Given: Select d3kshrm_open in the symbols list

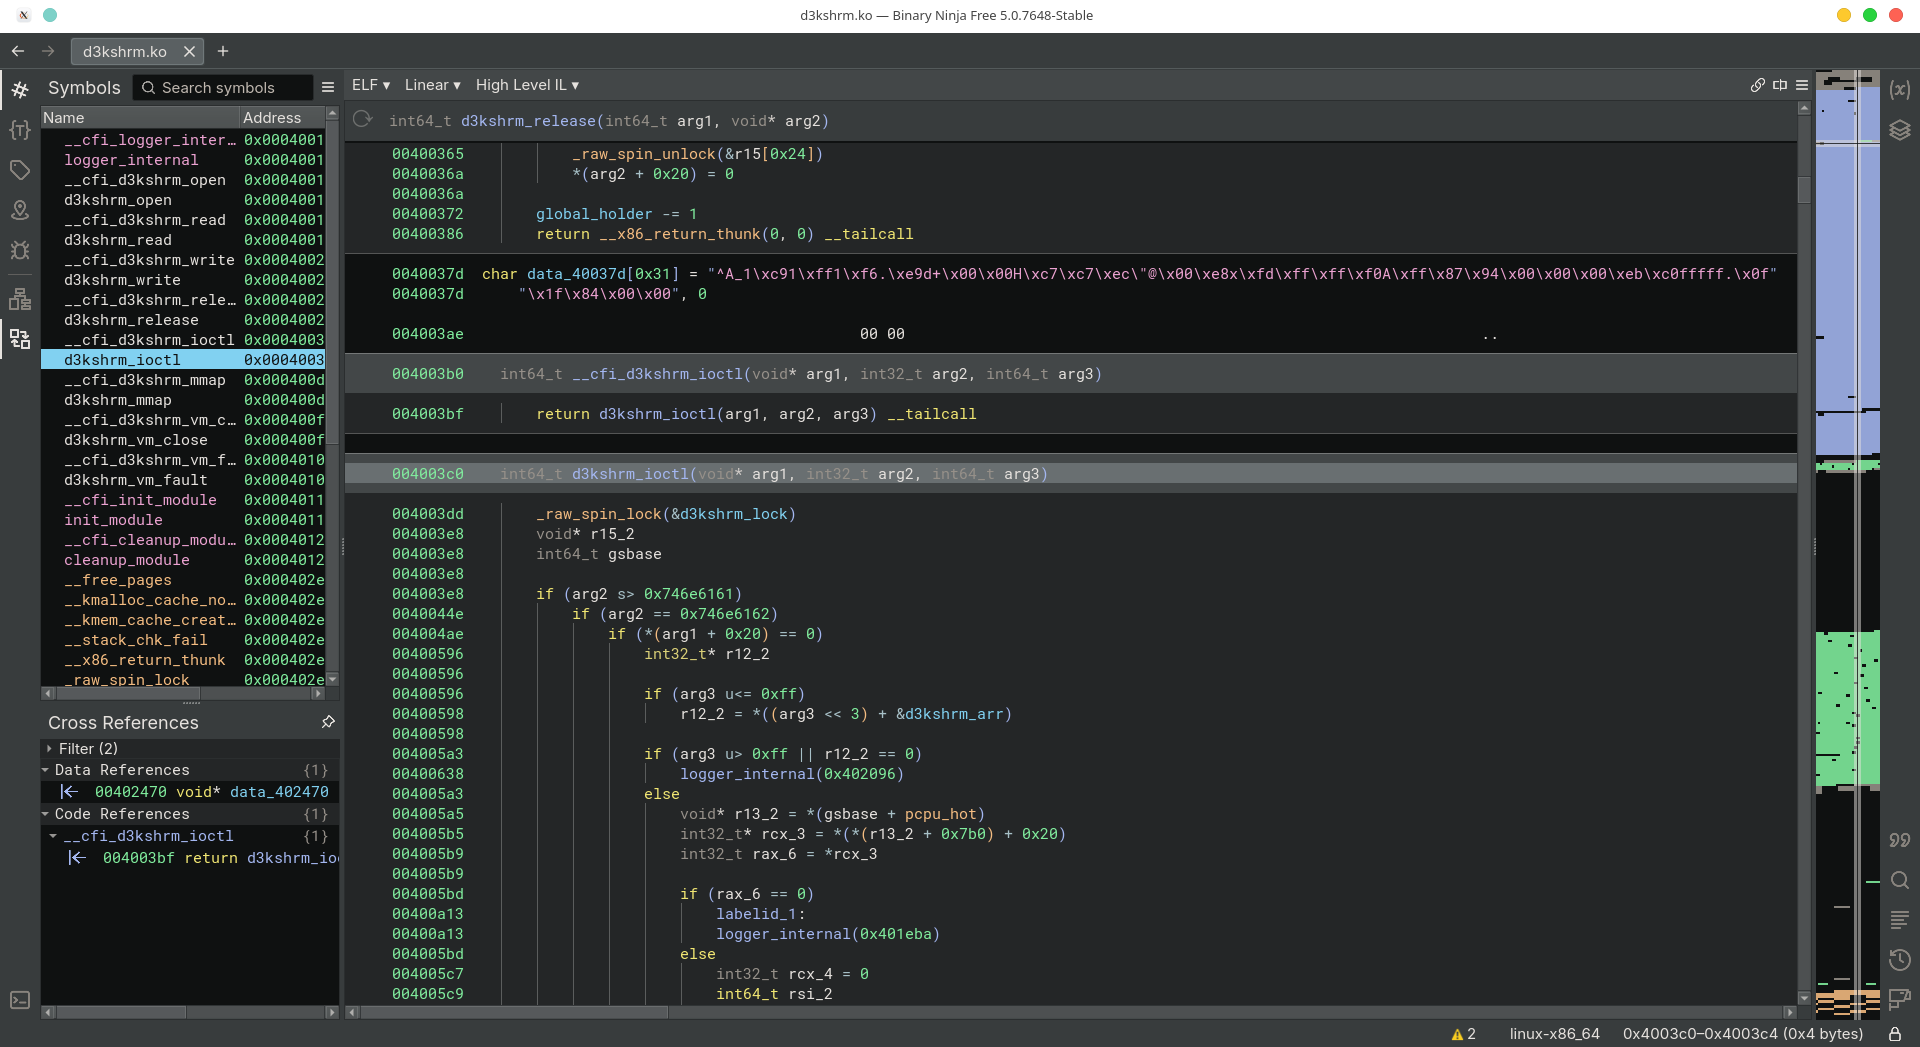Looking at the screenshot, I should [x=183, y=200].
